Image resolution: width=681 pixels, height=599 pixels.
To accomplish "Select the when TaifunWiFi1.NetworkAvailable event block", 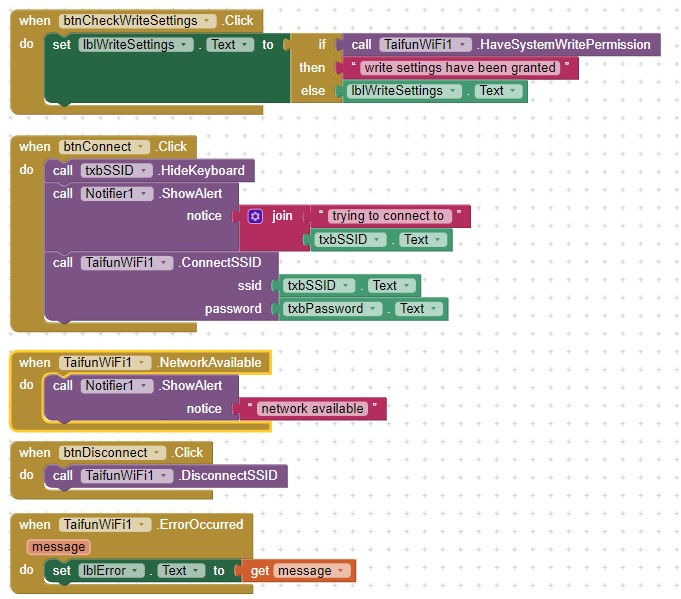I will 36,363.
